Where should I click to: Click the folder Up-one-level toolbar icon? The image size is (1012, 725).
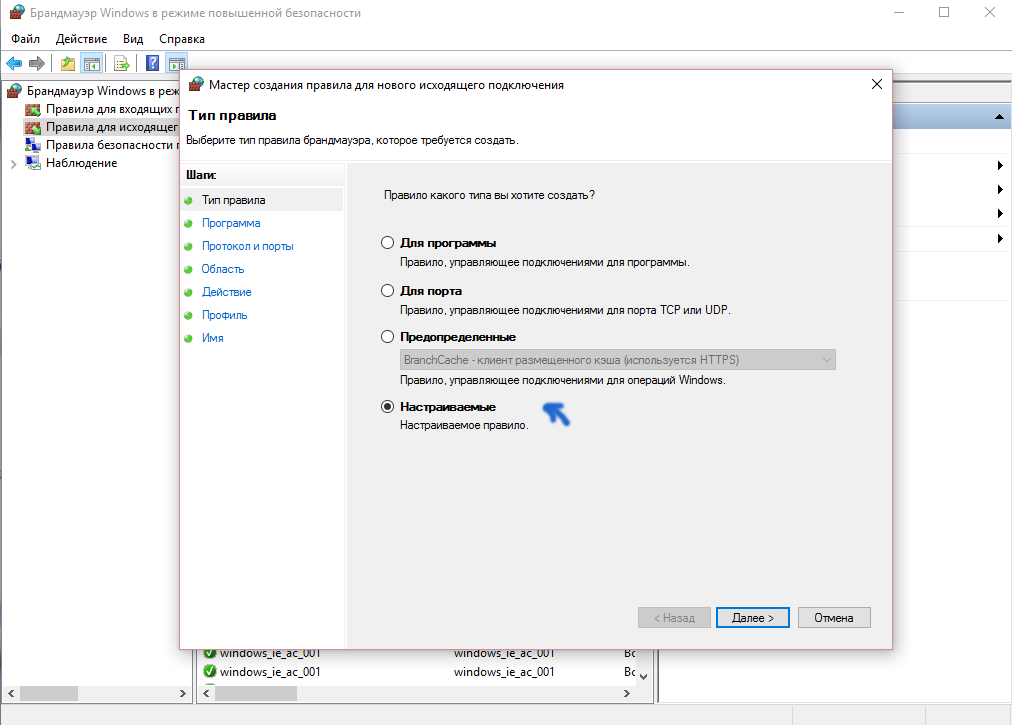pos(68,63)
